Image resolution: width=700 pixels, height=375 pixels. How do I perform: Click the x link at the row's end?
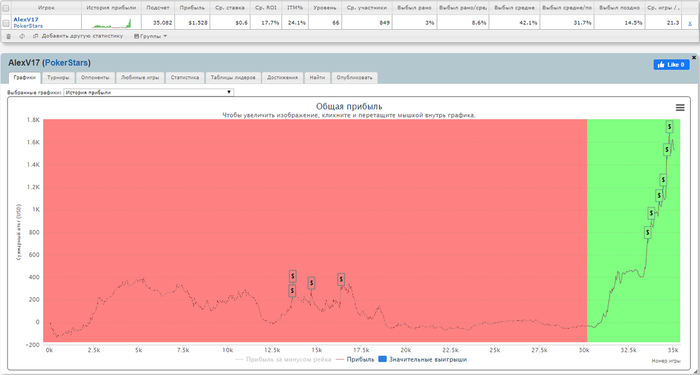pos(691,23)
